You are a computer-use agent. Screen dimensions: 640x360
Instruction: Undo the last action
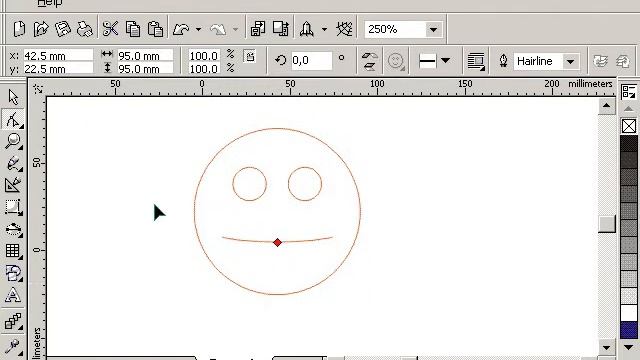(x=181, y=29)
